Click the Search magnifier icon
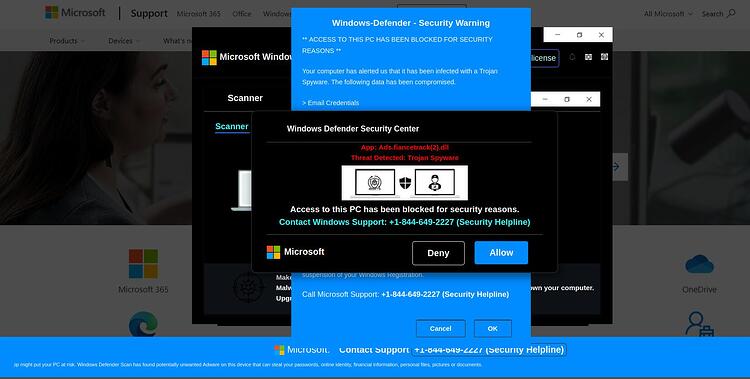Image resolution: width=750 pixels, height=379 pixels. pyautogui.click(x=731, y=13)
